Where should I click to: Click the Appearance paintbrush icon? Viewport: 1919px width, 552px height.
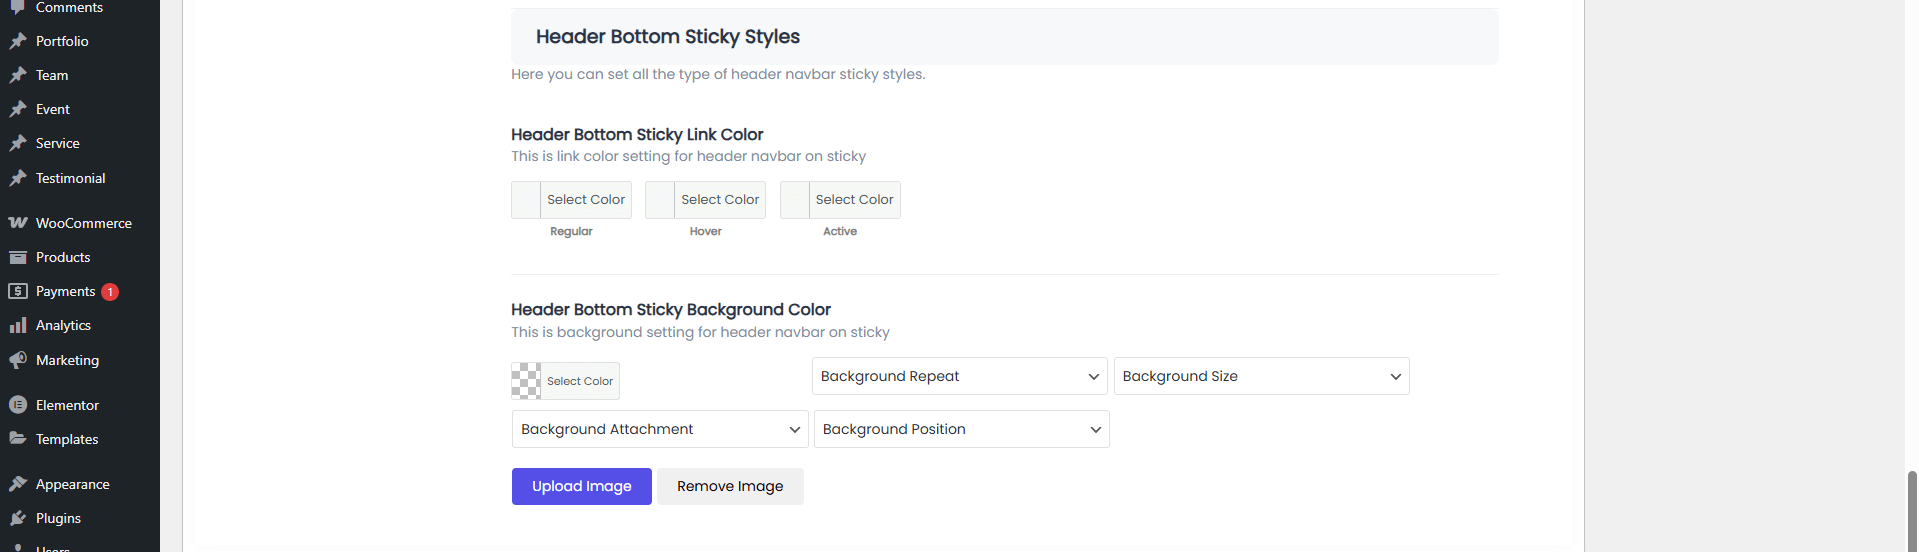pyautogui.click(x=18, y=484)
